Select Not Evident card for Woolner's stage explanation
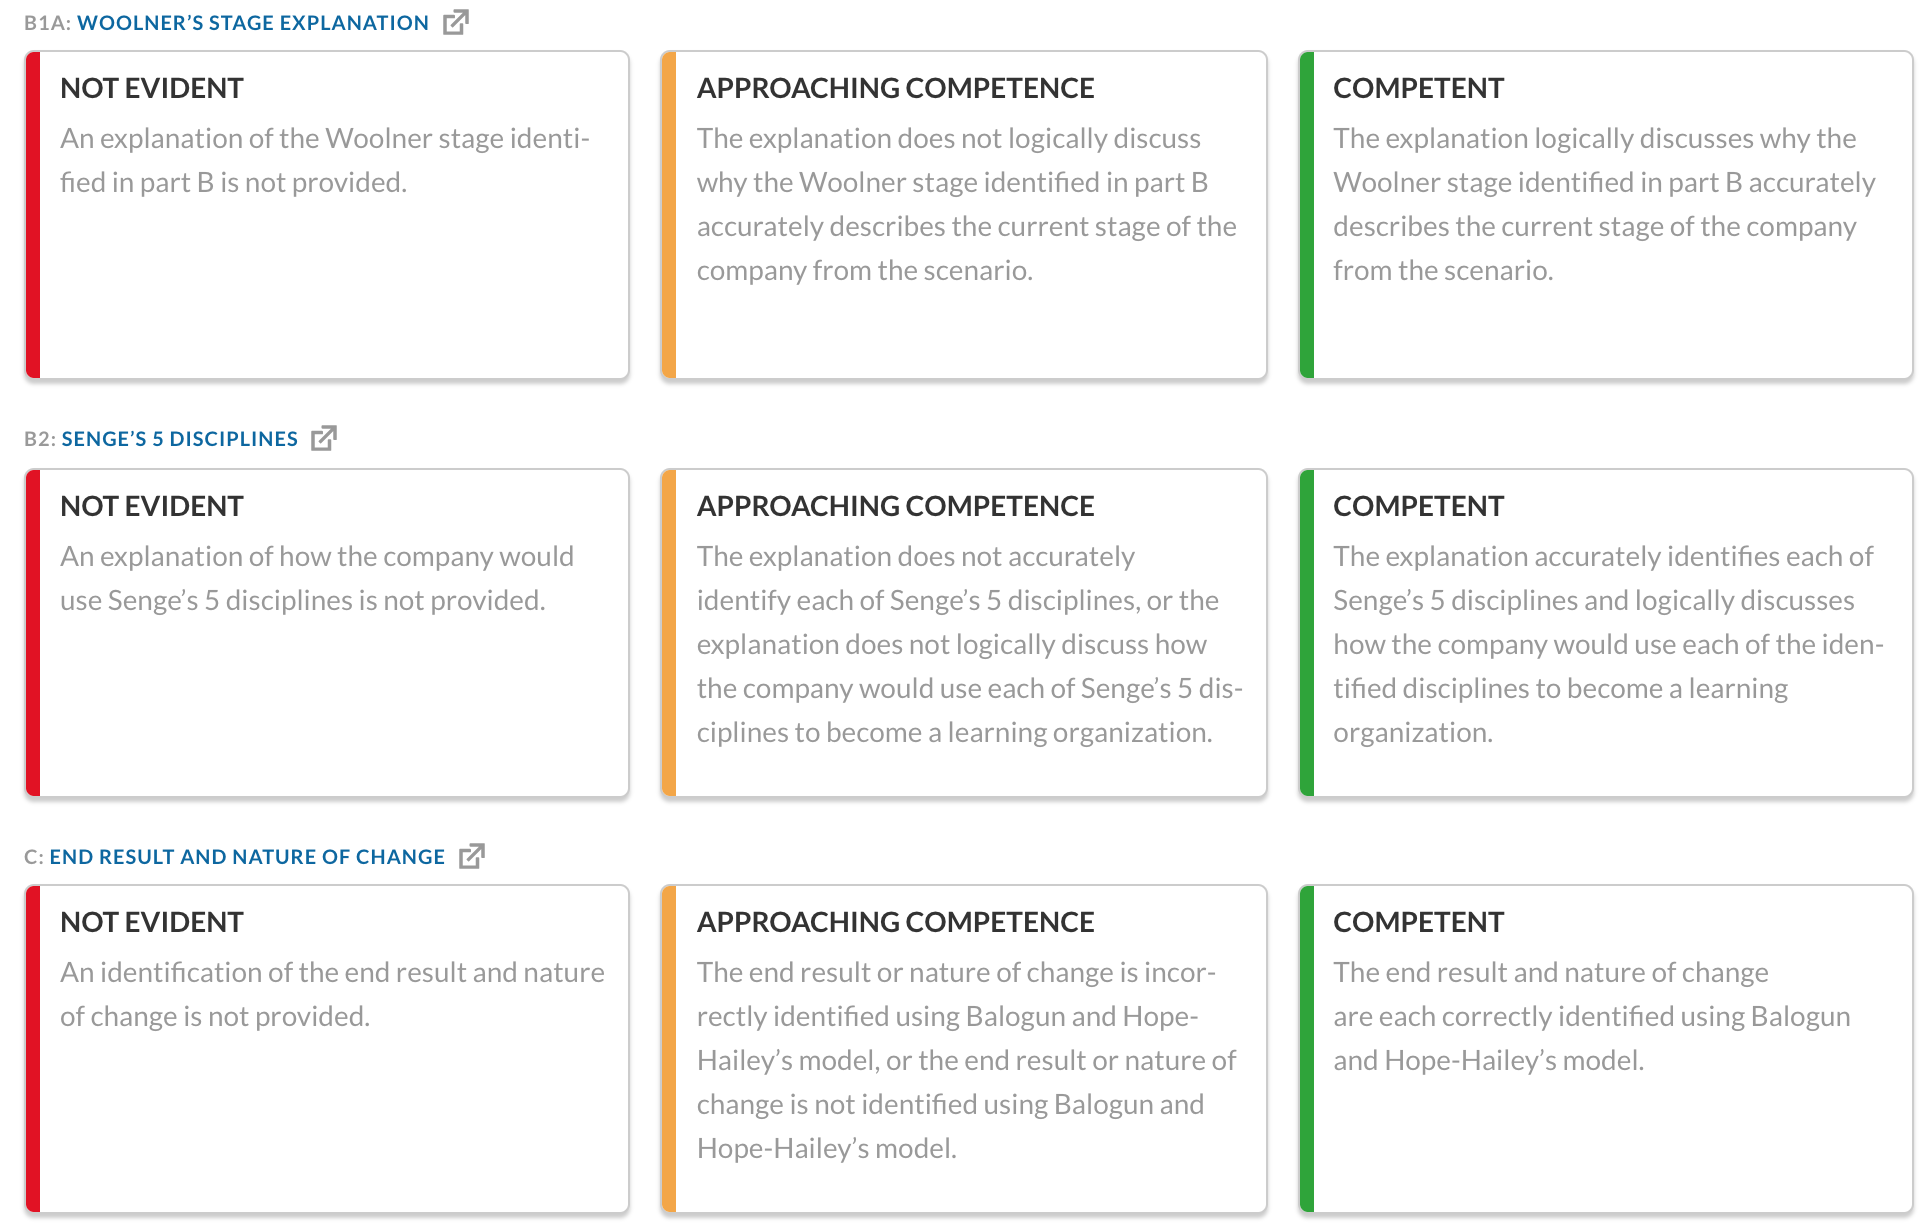This screenshot has height=1228, width=1926. (327, 215)
